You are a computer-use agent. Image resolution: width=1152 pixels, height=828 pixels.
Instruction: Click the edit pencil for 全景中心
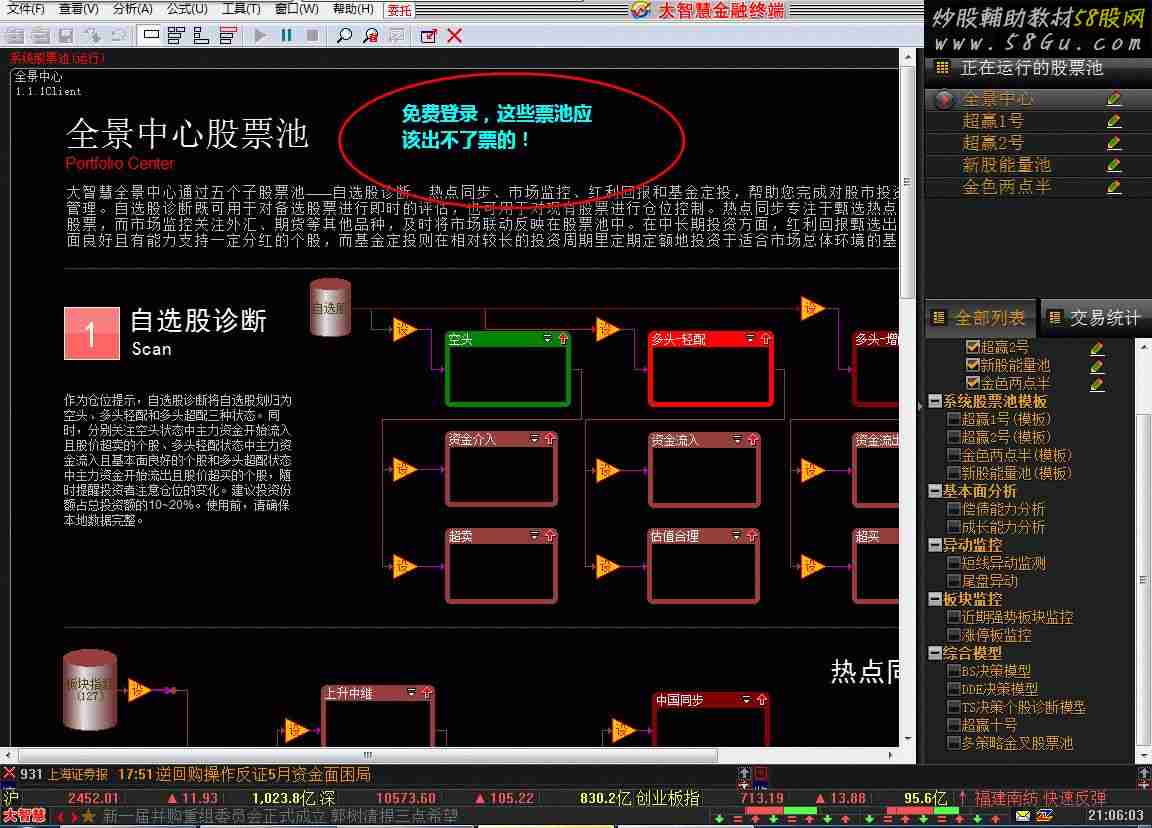1114,98
